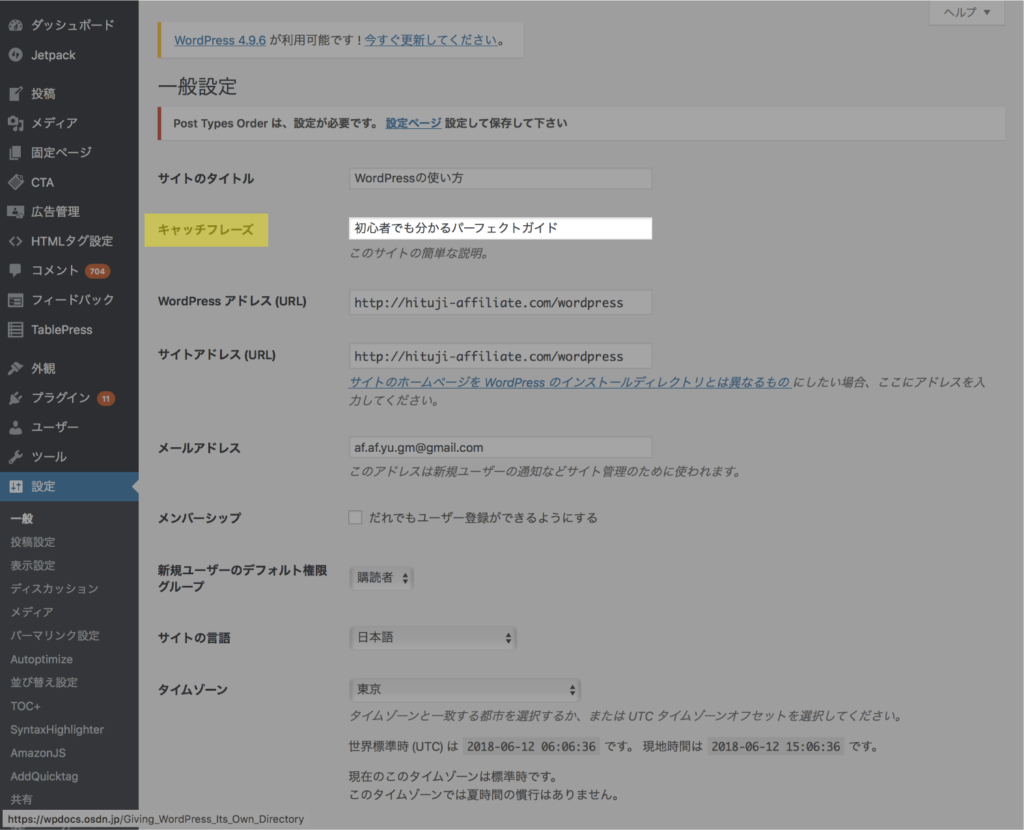
Task: Click the キャッチフレーズ tagline input field
Action: (x=500, y=228)
